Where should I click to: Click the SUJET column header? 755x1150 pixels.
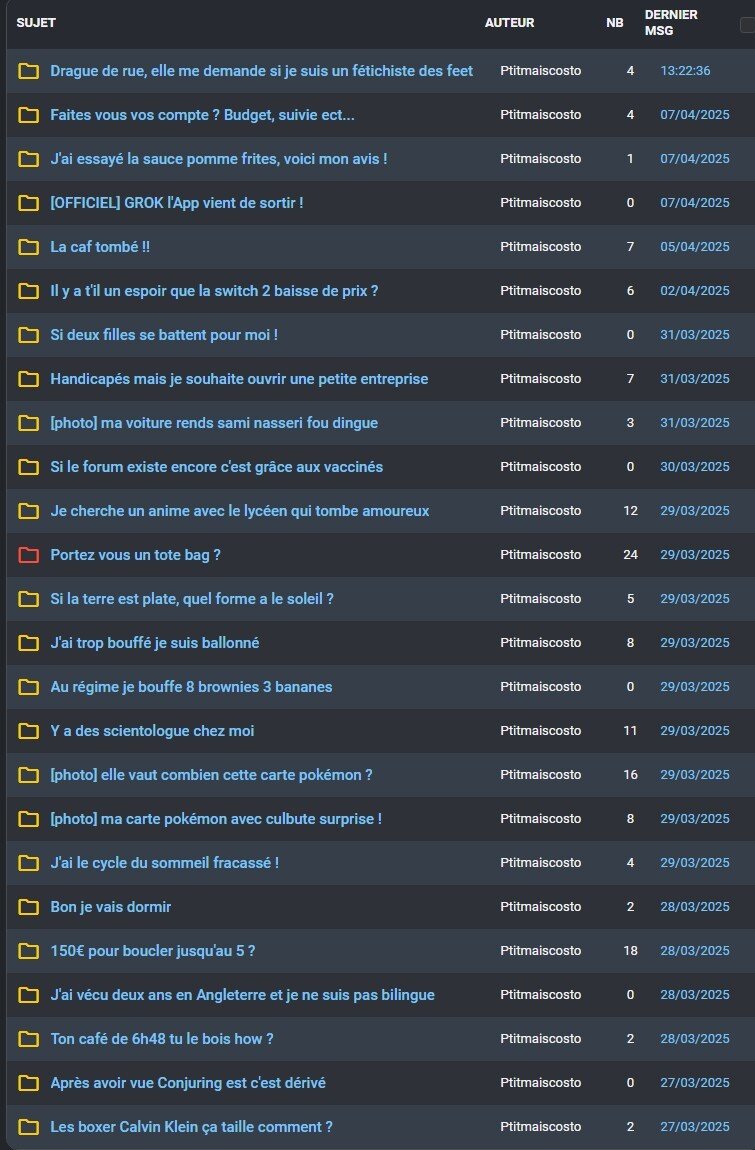36,23
